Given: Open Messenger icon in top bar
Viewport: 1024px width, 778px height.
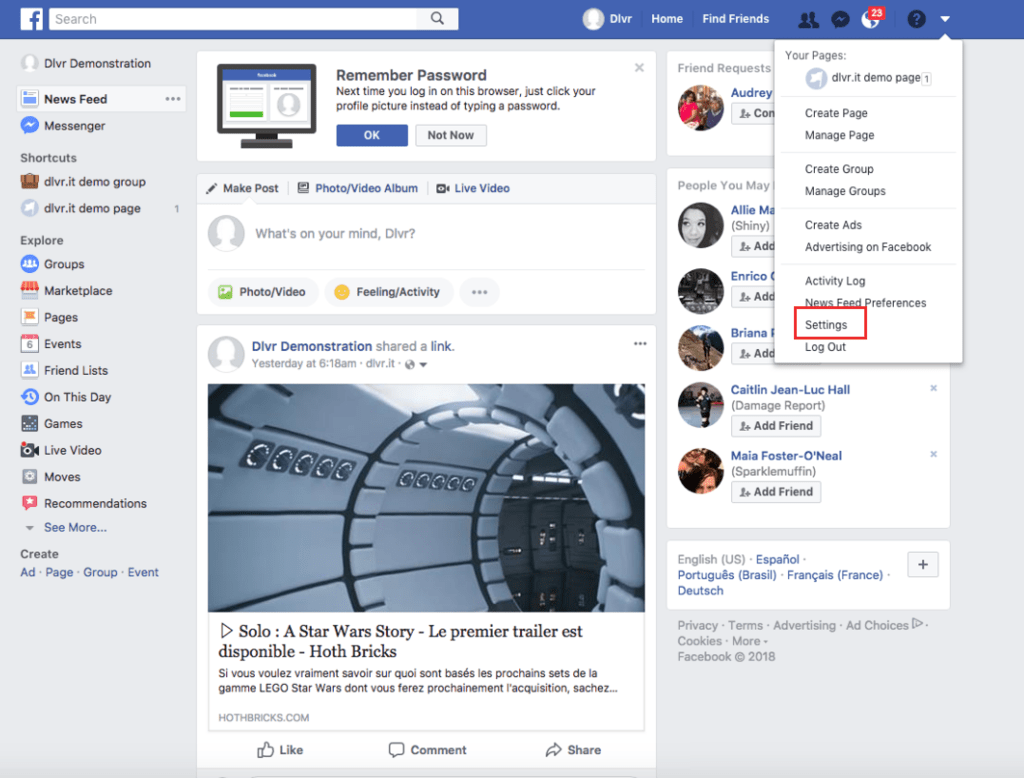Looking at the screenshot, I should (840, 20).
